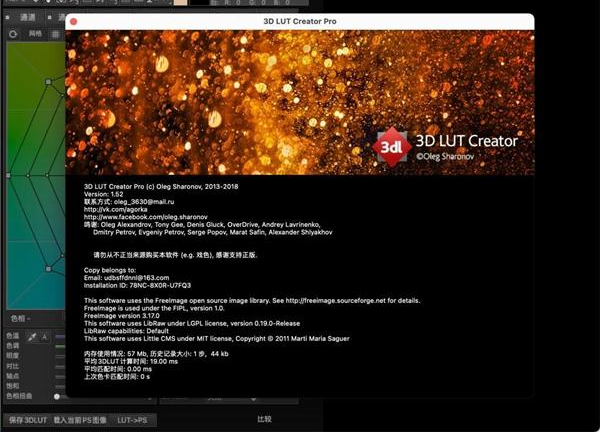Click the reset circular-arrow icon above the color grid
Screen dimensions: 600x432
click(x=13, y=34)
